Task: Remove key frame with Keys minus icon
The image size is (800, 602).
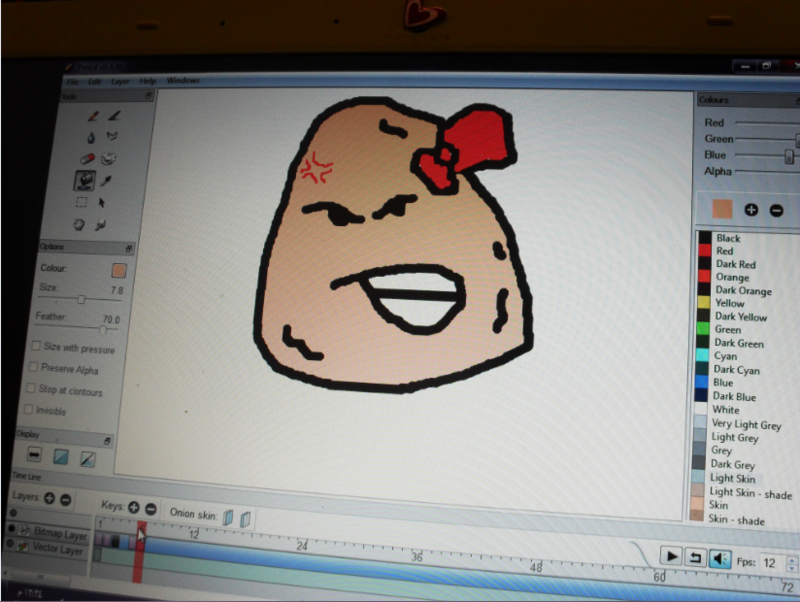Action: click(151, 509)
